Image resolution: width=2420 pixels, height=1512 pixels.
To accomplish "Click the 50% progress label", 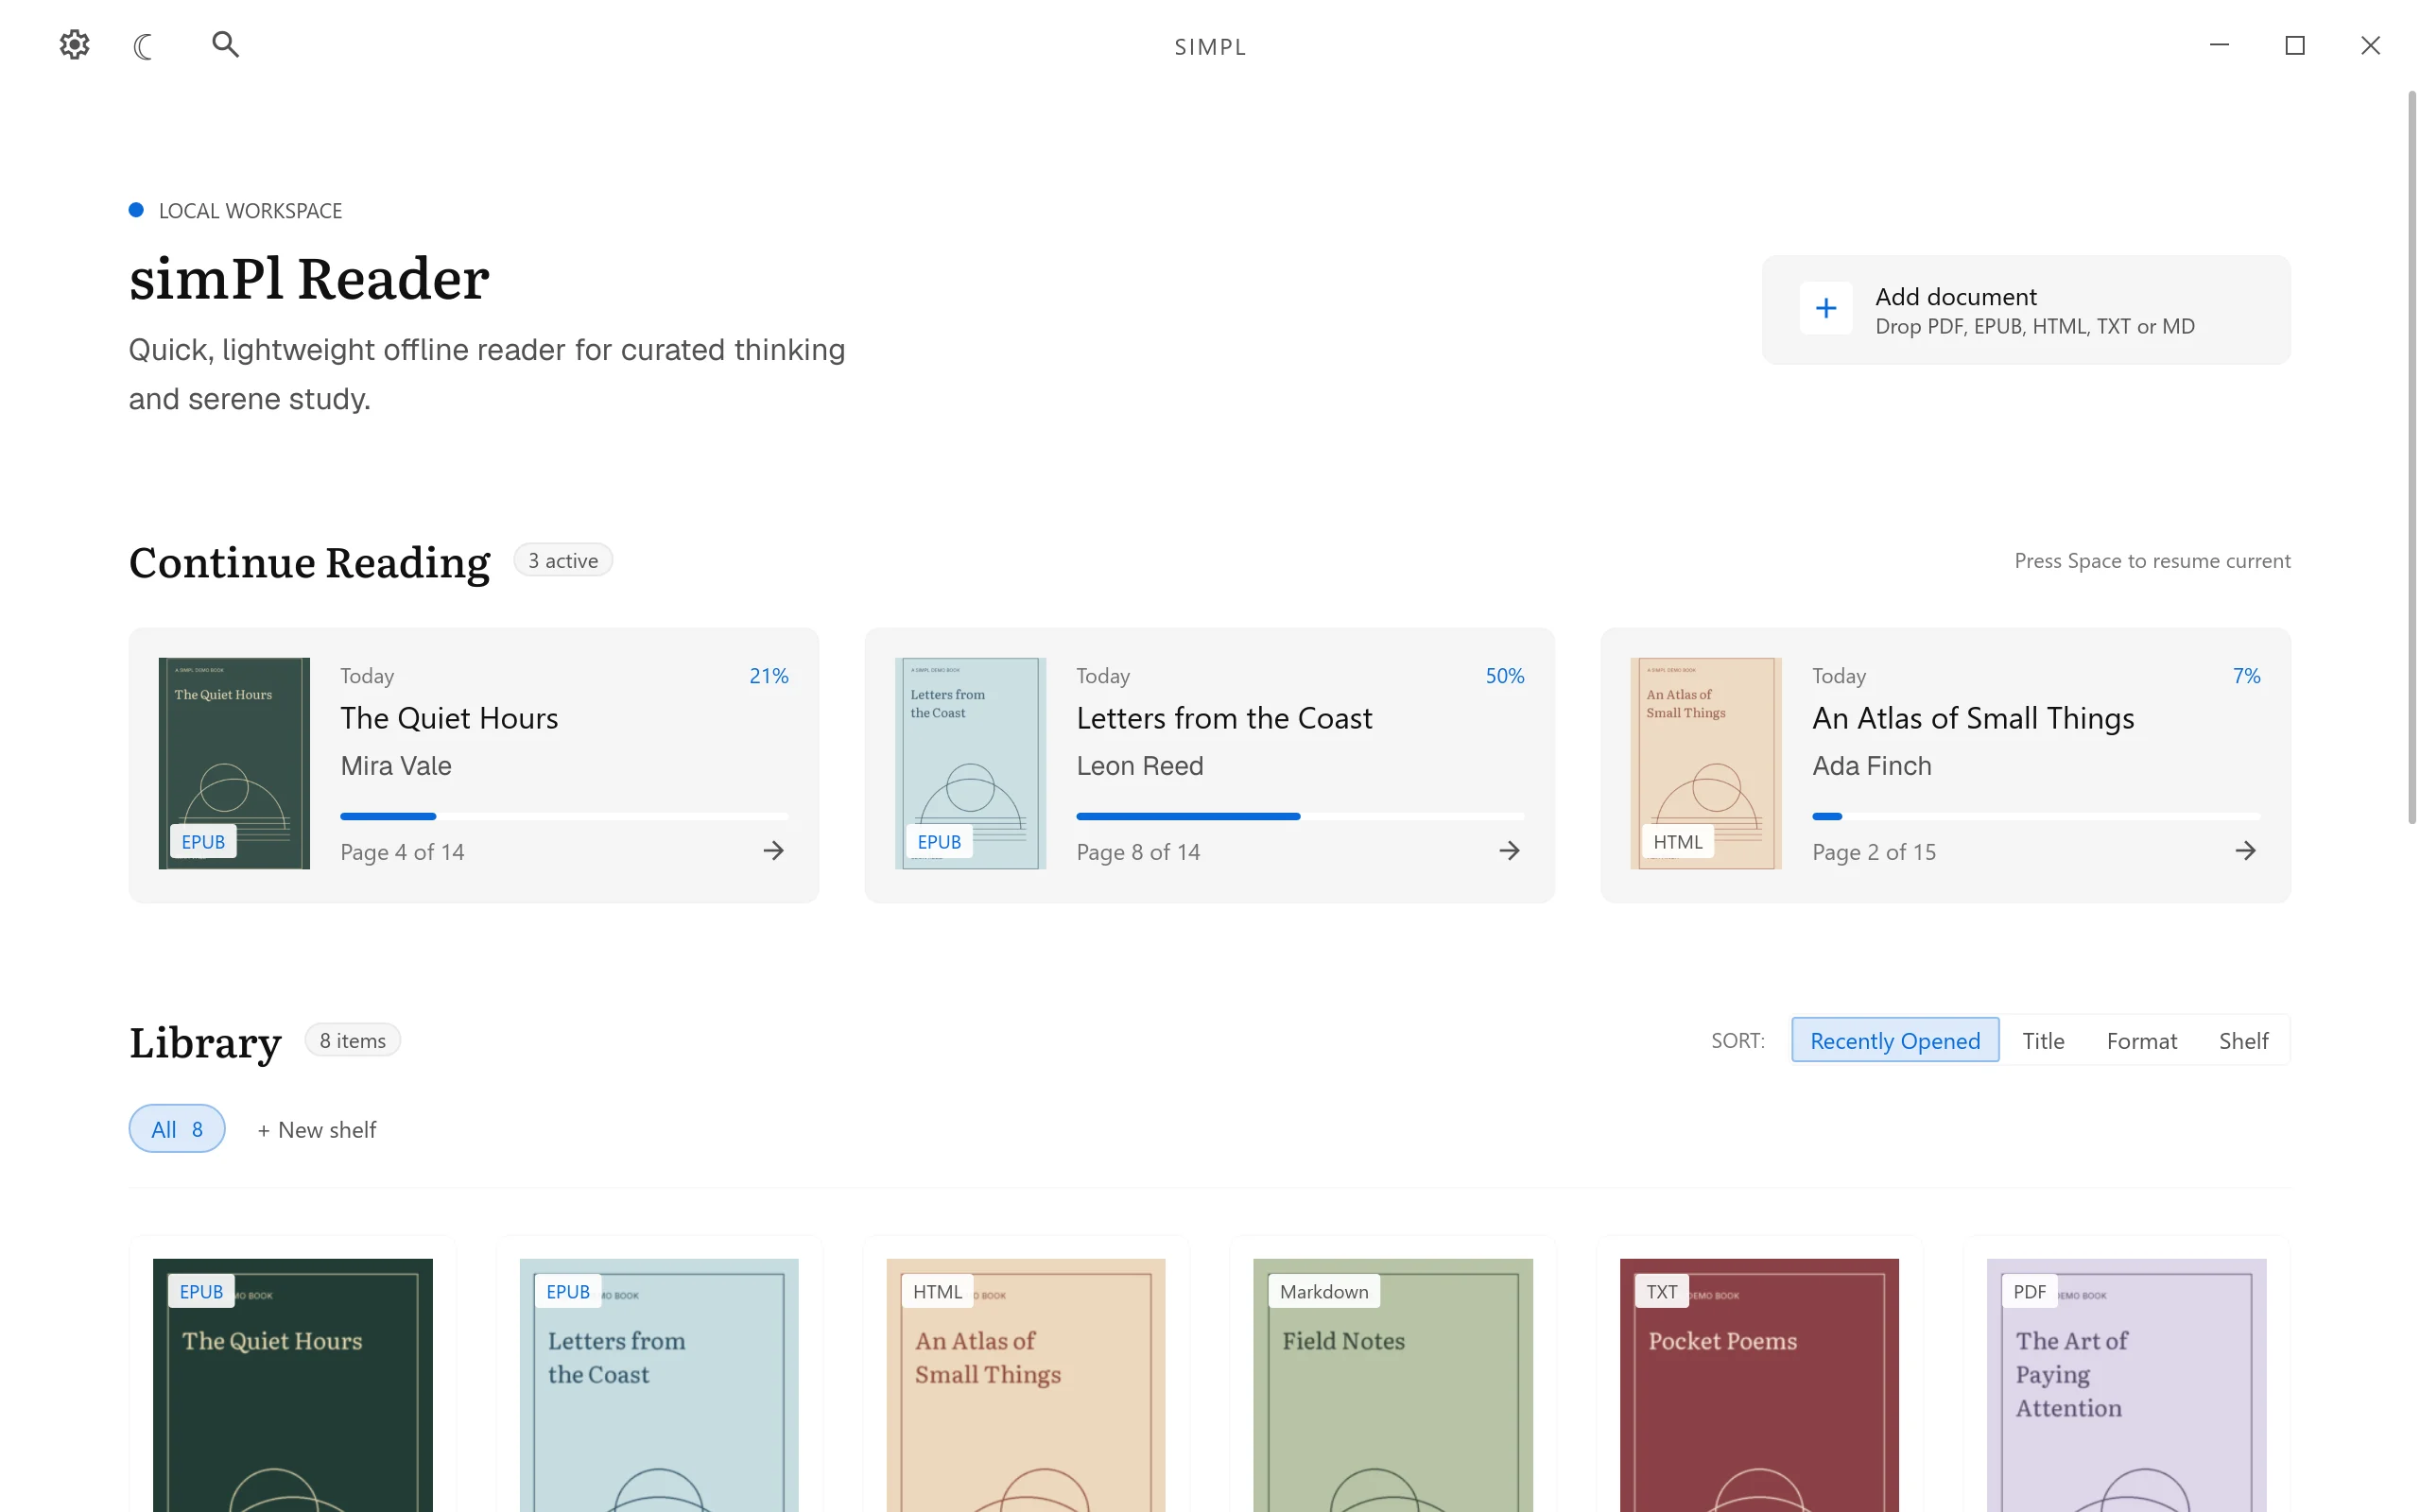I will [1505, 676].
